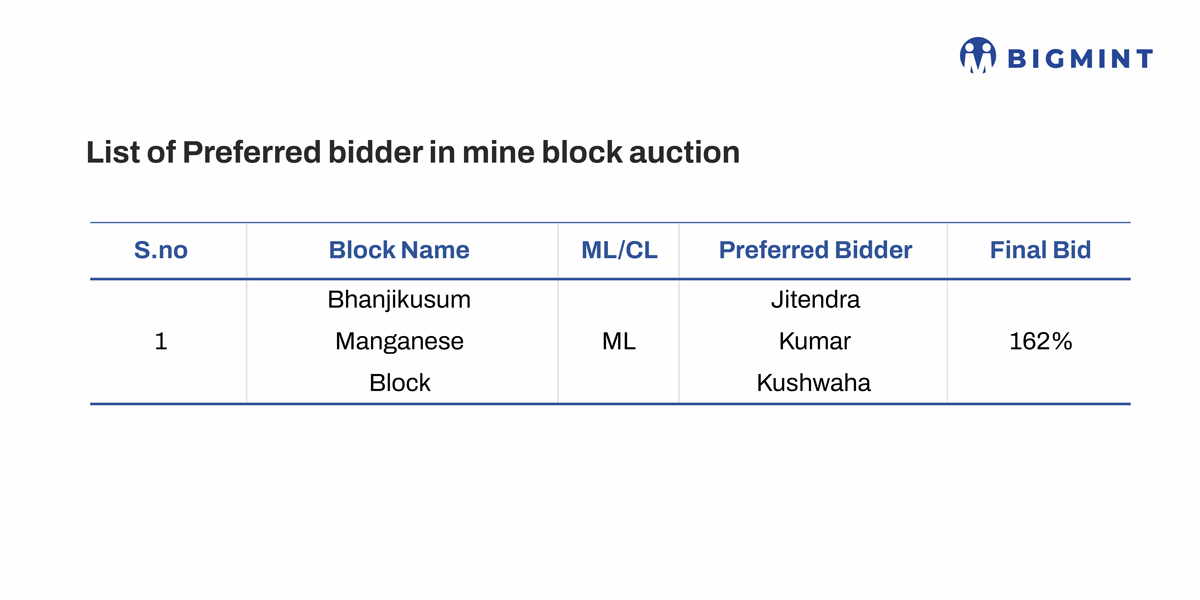
Task: Select the 162% final bid value
Action: pyautogui.click(x=1040, y=341)
